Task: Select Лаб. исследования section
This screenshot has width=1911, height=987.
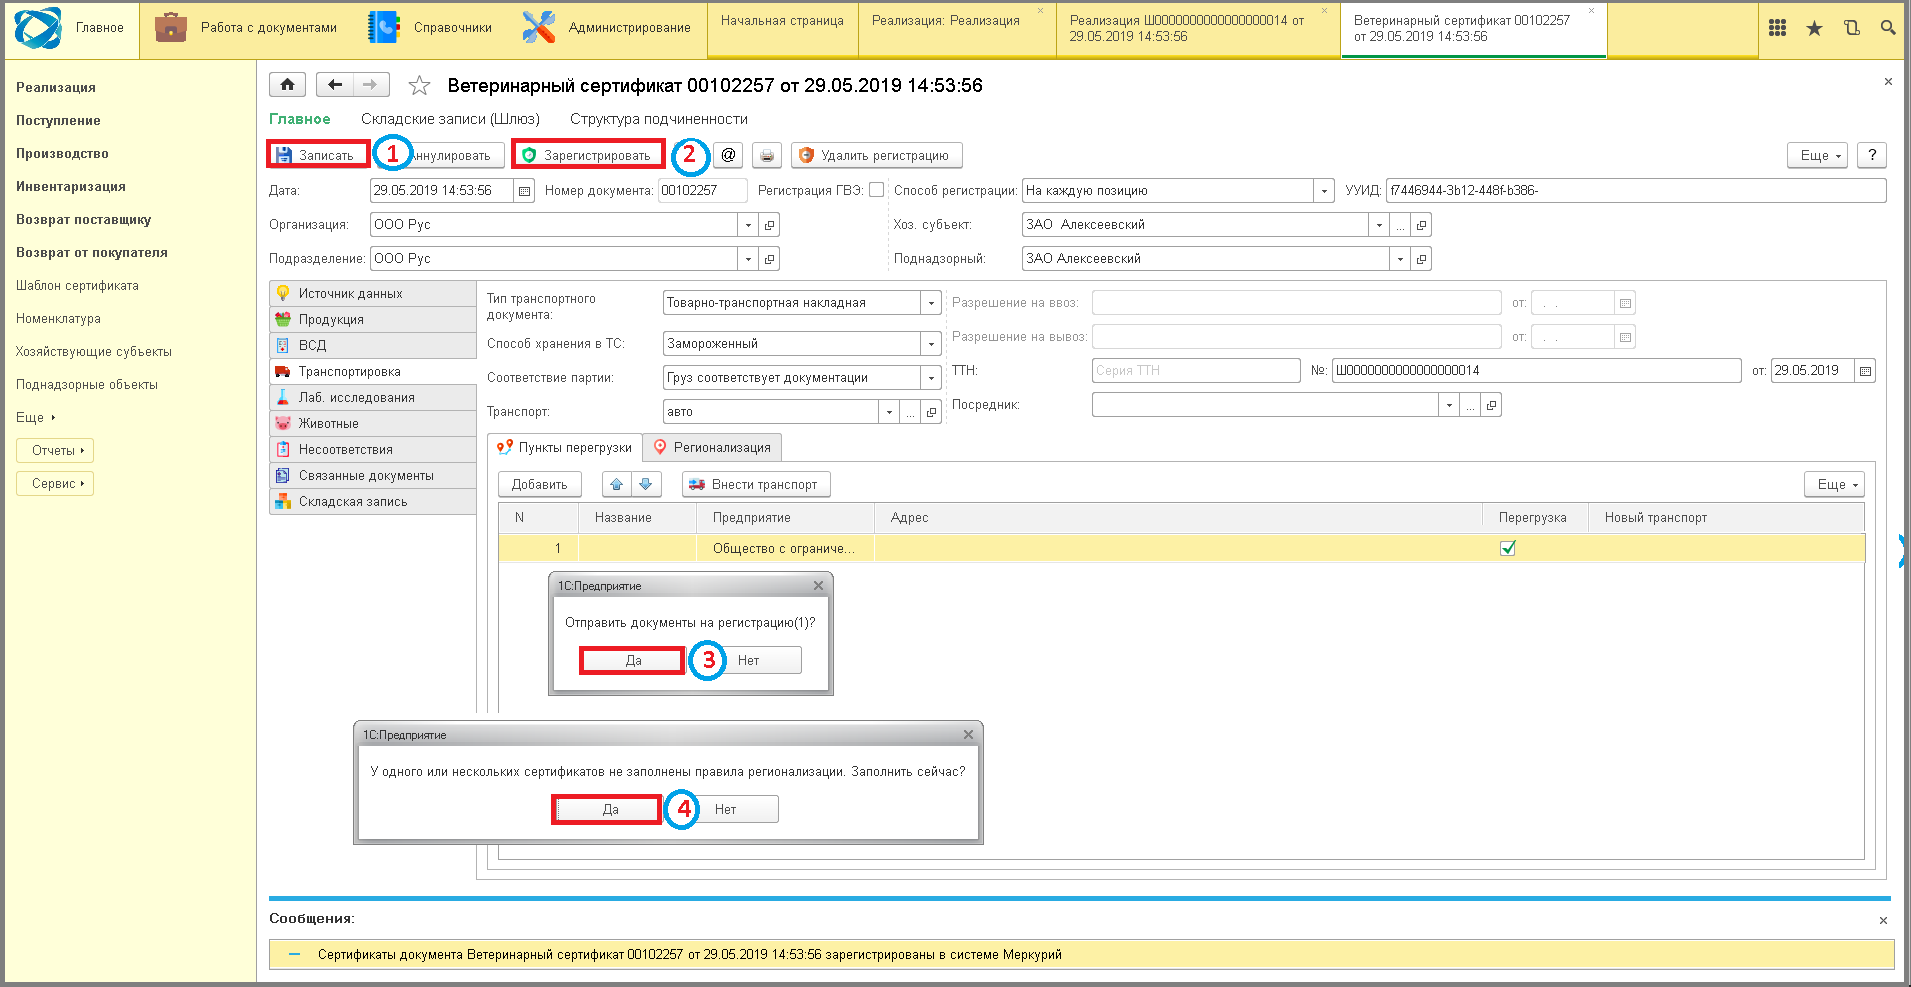Action: 373,398
